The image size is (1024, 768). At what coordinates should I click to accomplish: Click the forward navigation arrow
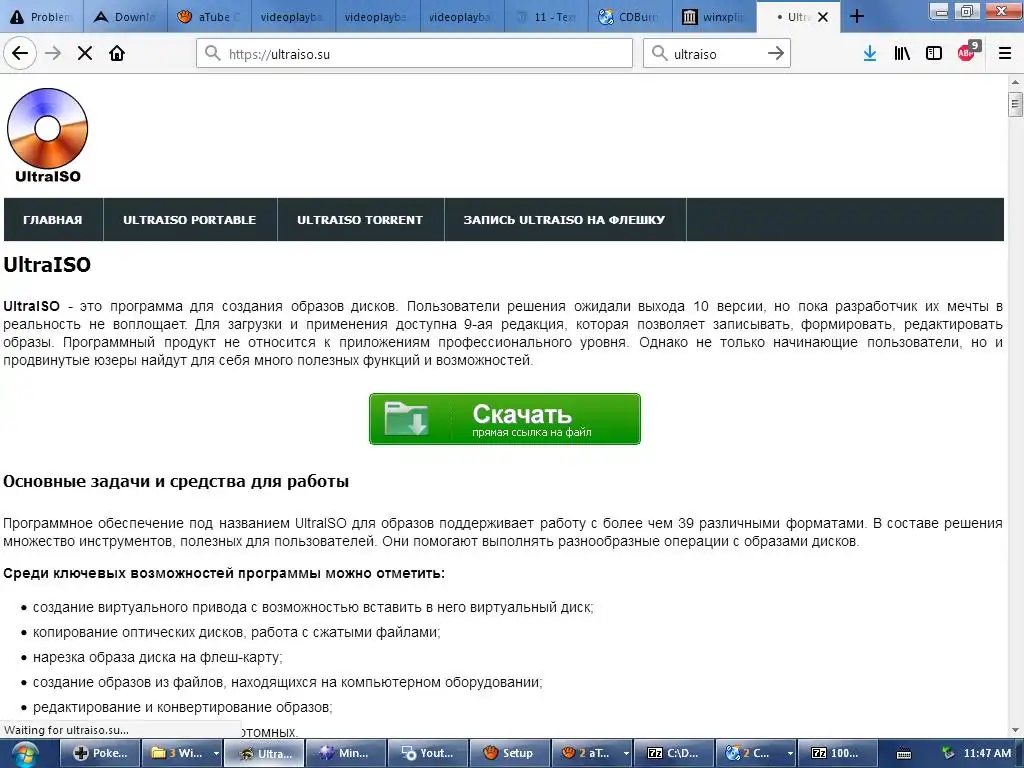pos(53,53)
